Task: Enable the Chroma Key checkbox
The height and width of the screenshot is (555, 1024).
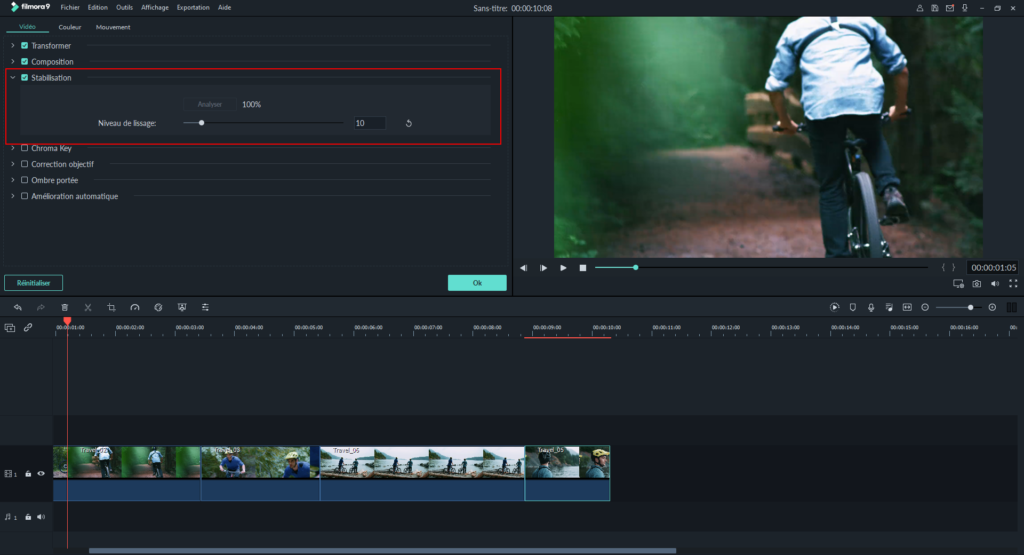Action: click(x=24, y=148)
